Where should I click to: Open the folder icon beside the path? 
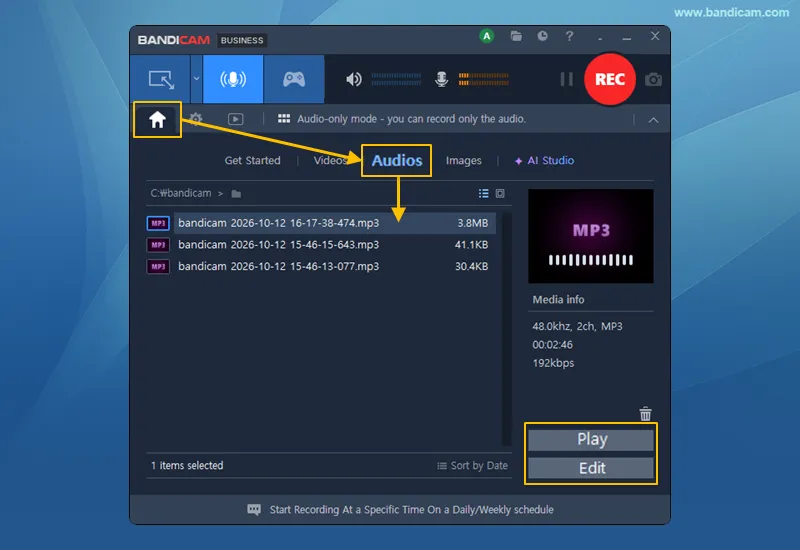click(236, 194)
